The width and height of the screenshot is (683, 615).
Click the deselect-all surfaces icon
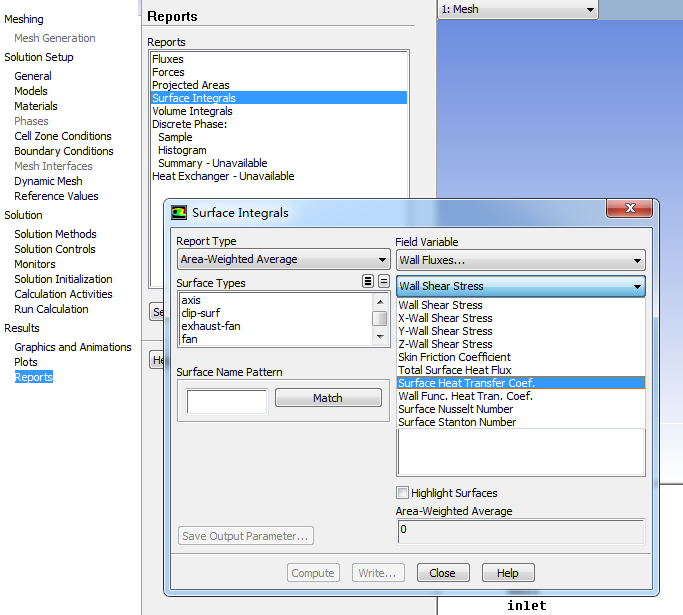click(383, 281)
